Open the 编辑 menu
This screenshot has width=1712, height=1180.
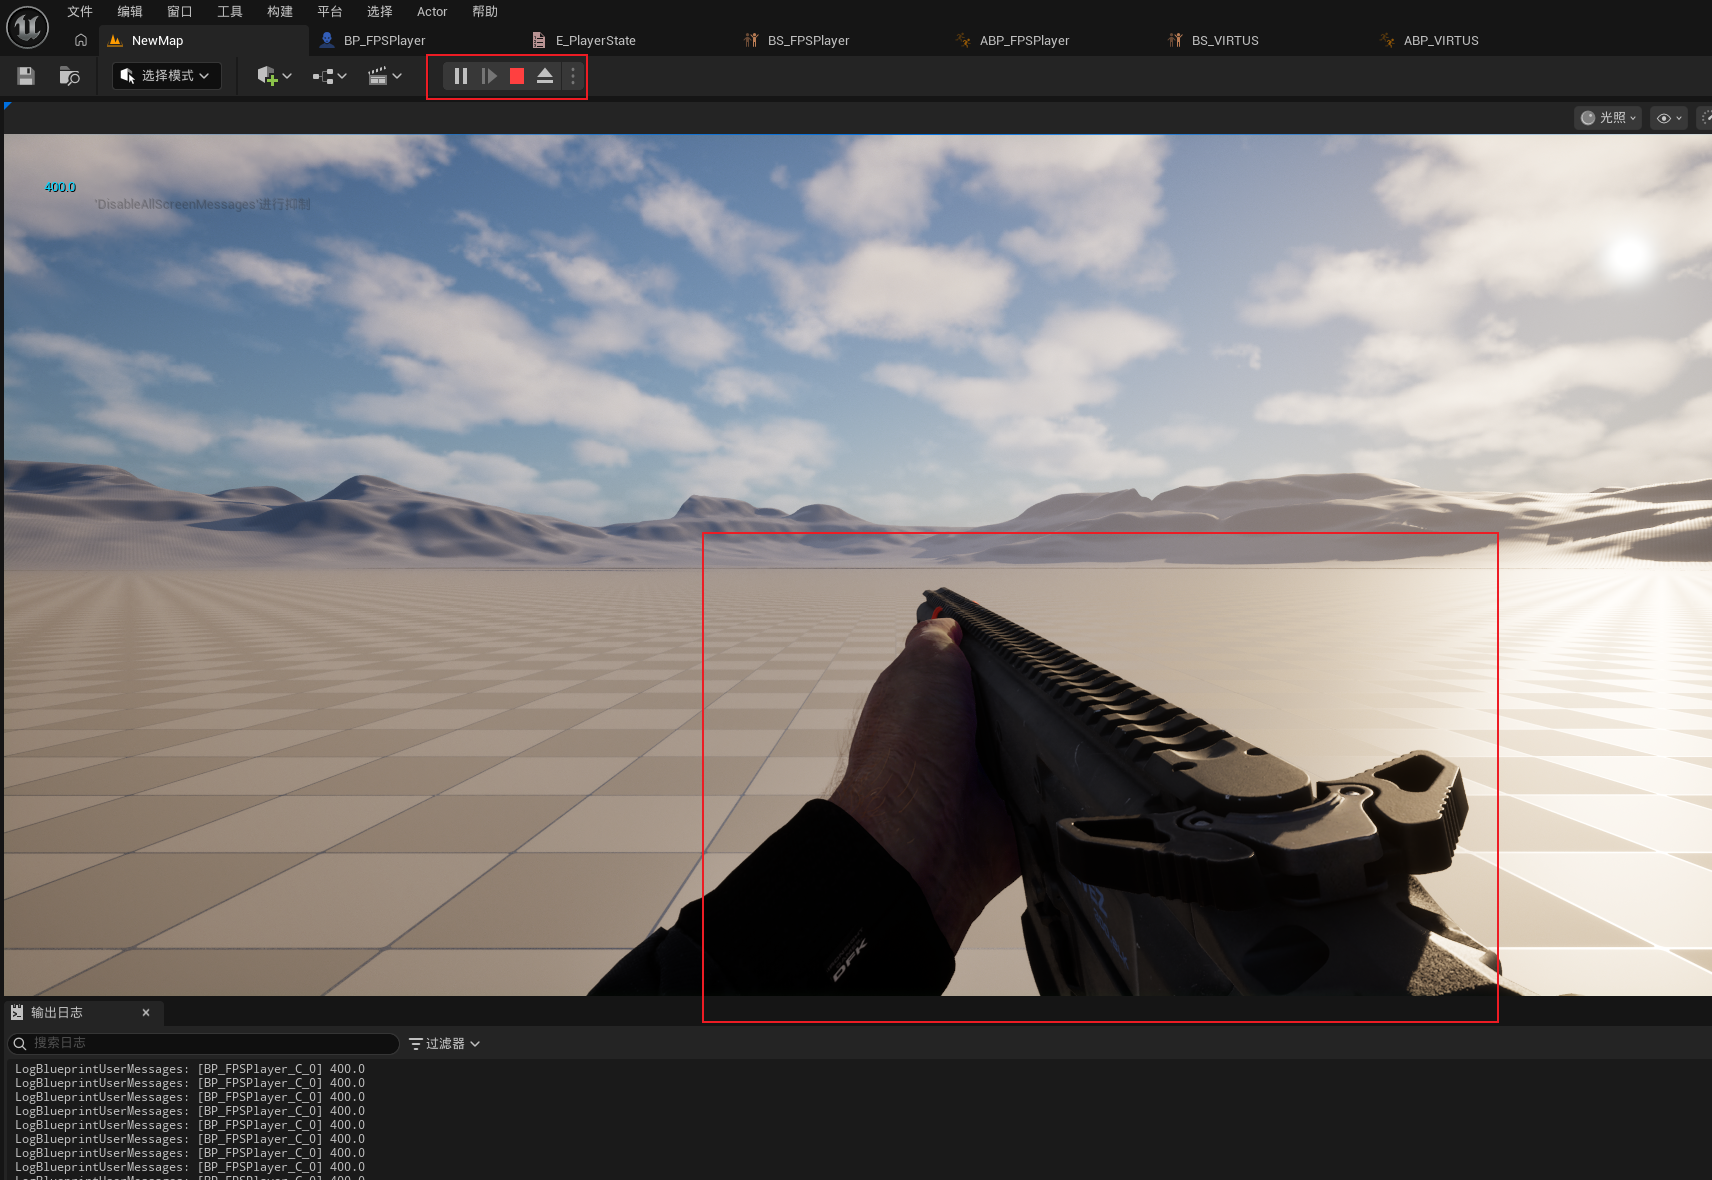click(130, 12)
